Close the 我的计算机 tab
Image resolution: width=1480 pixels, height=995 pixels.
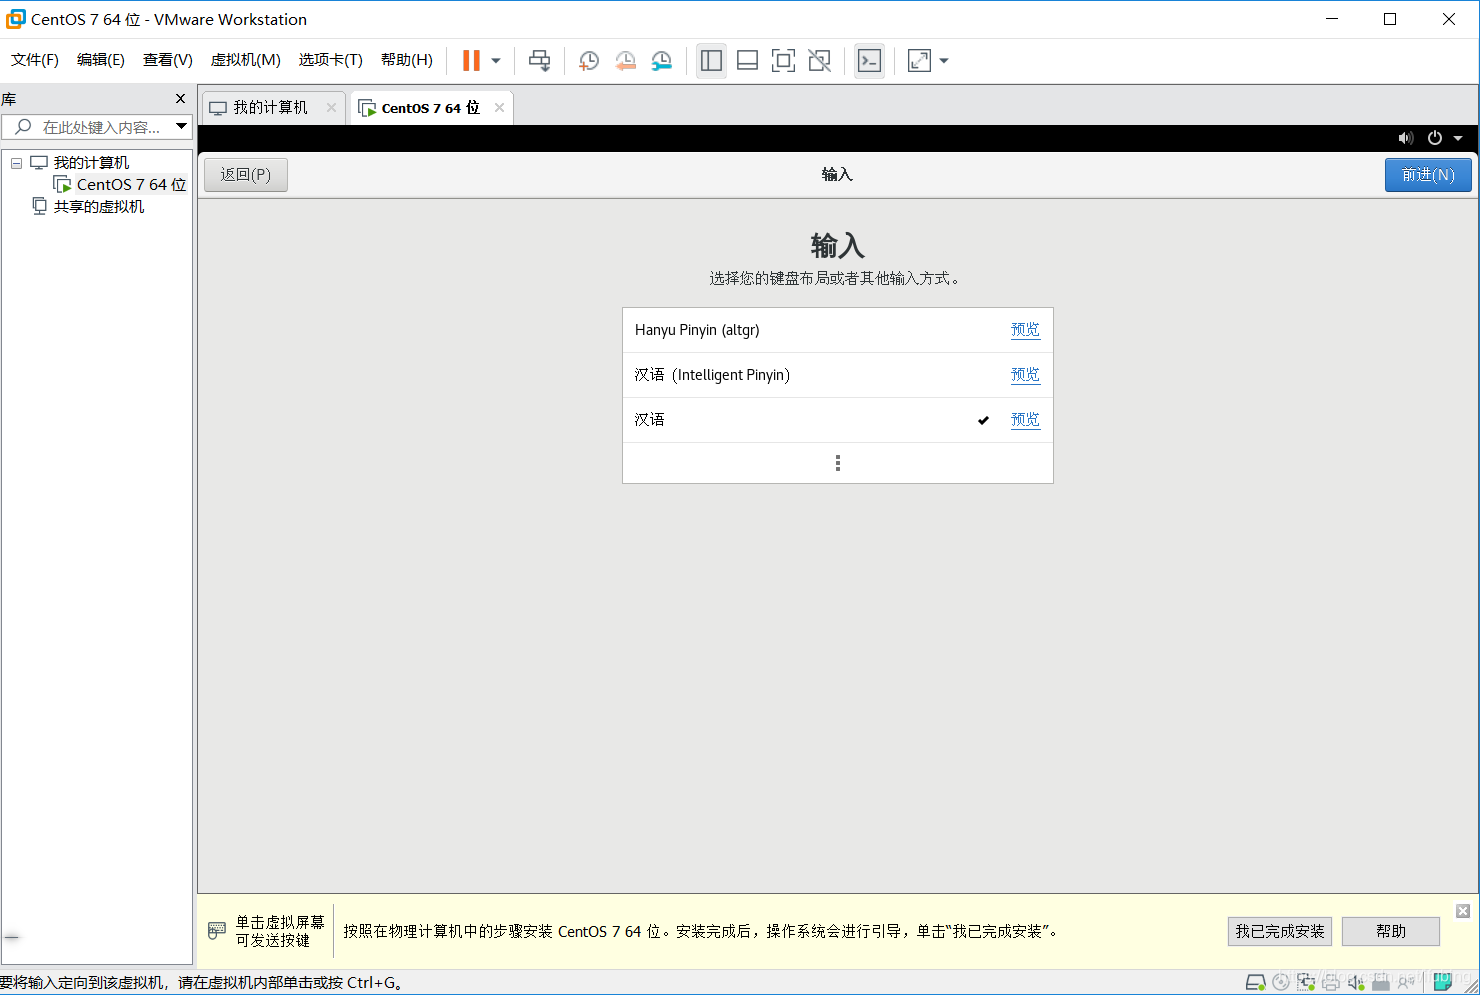(x=331, y=107)
